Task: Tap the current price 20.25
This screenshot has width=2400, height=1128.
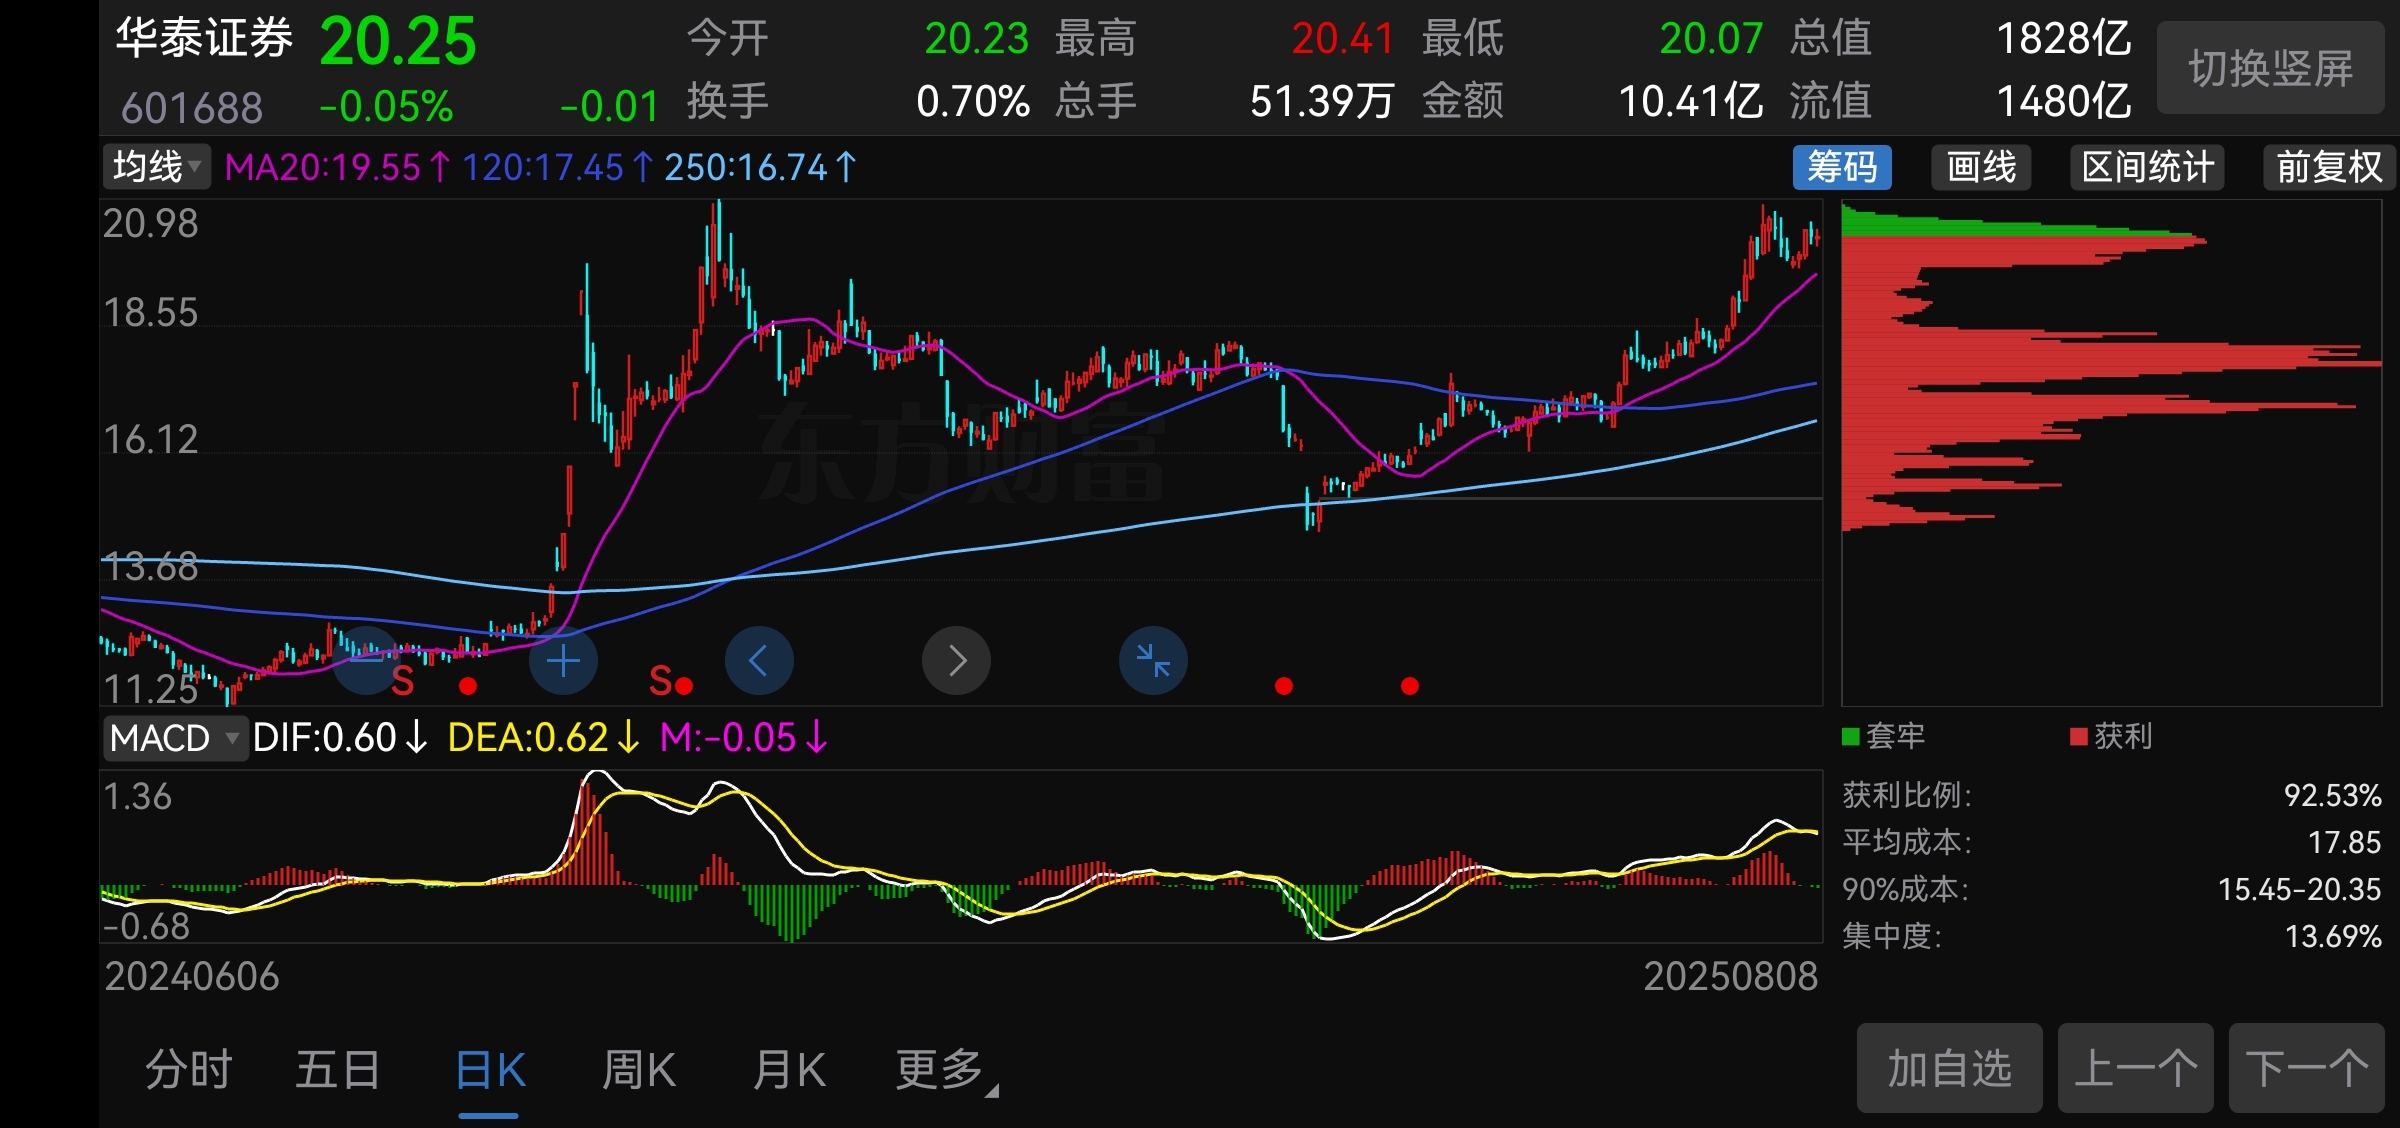Action: (398, 42)
